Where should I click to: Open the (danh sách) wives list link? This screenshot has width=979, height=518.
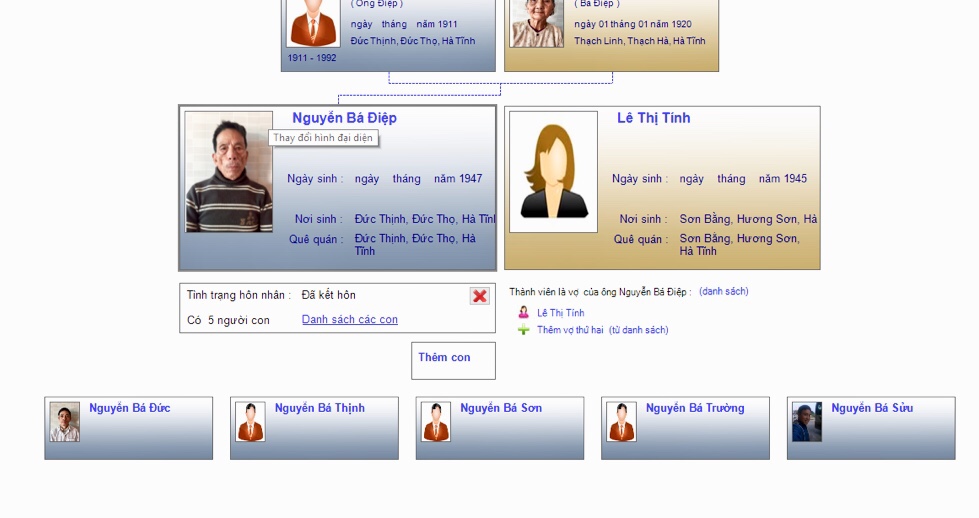[x=724, y=291]
